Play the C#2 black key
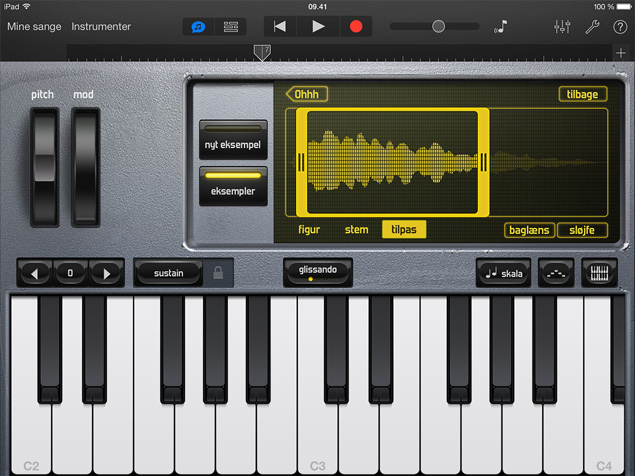 coord(50,349)
